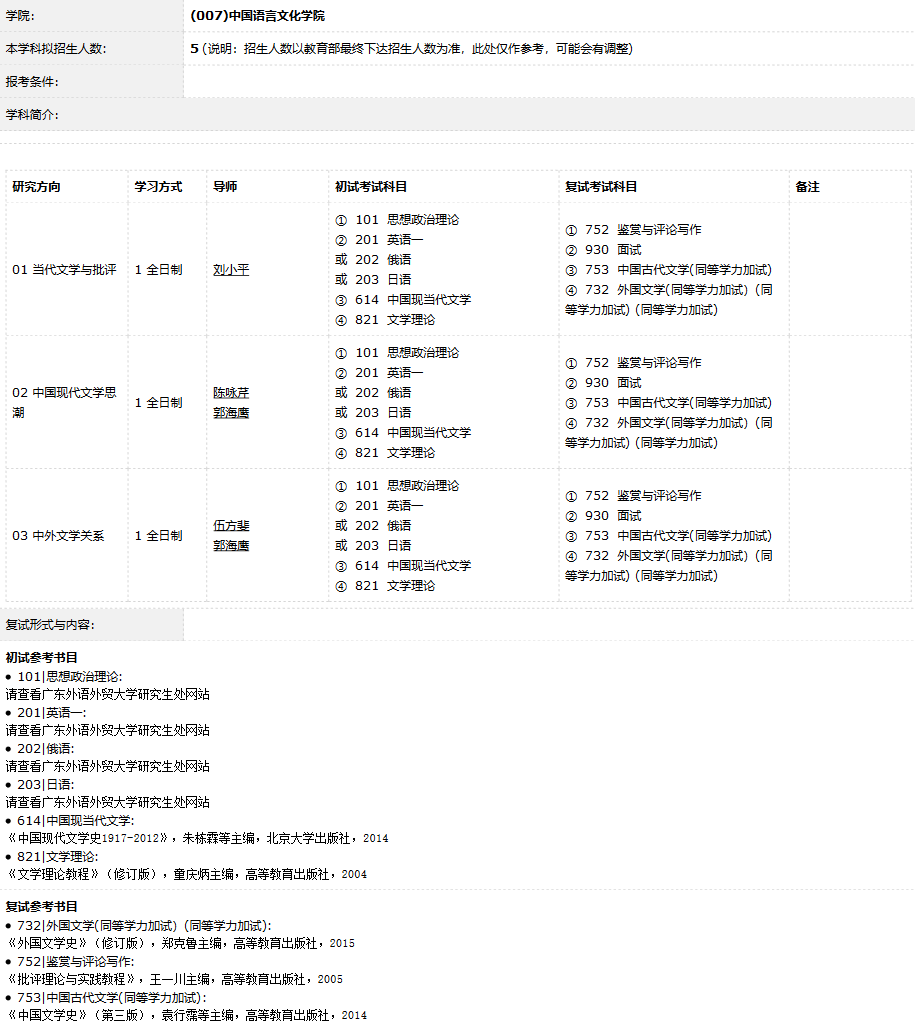Image resolution: width=915 pixels, height=1029 pixels.
Task: Click the 01 当代文学与批评 research direction cell
Action: (64, 270)
